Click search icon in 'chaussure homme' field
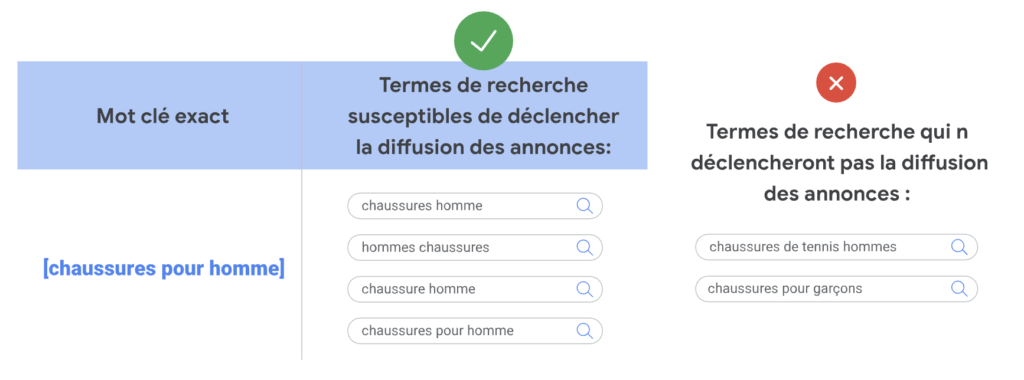This screenshot has height=380, width=1024. tap(584, 289)
